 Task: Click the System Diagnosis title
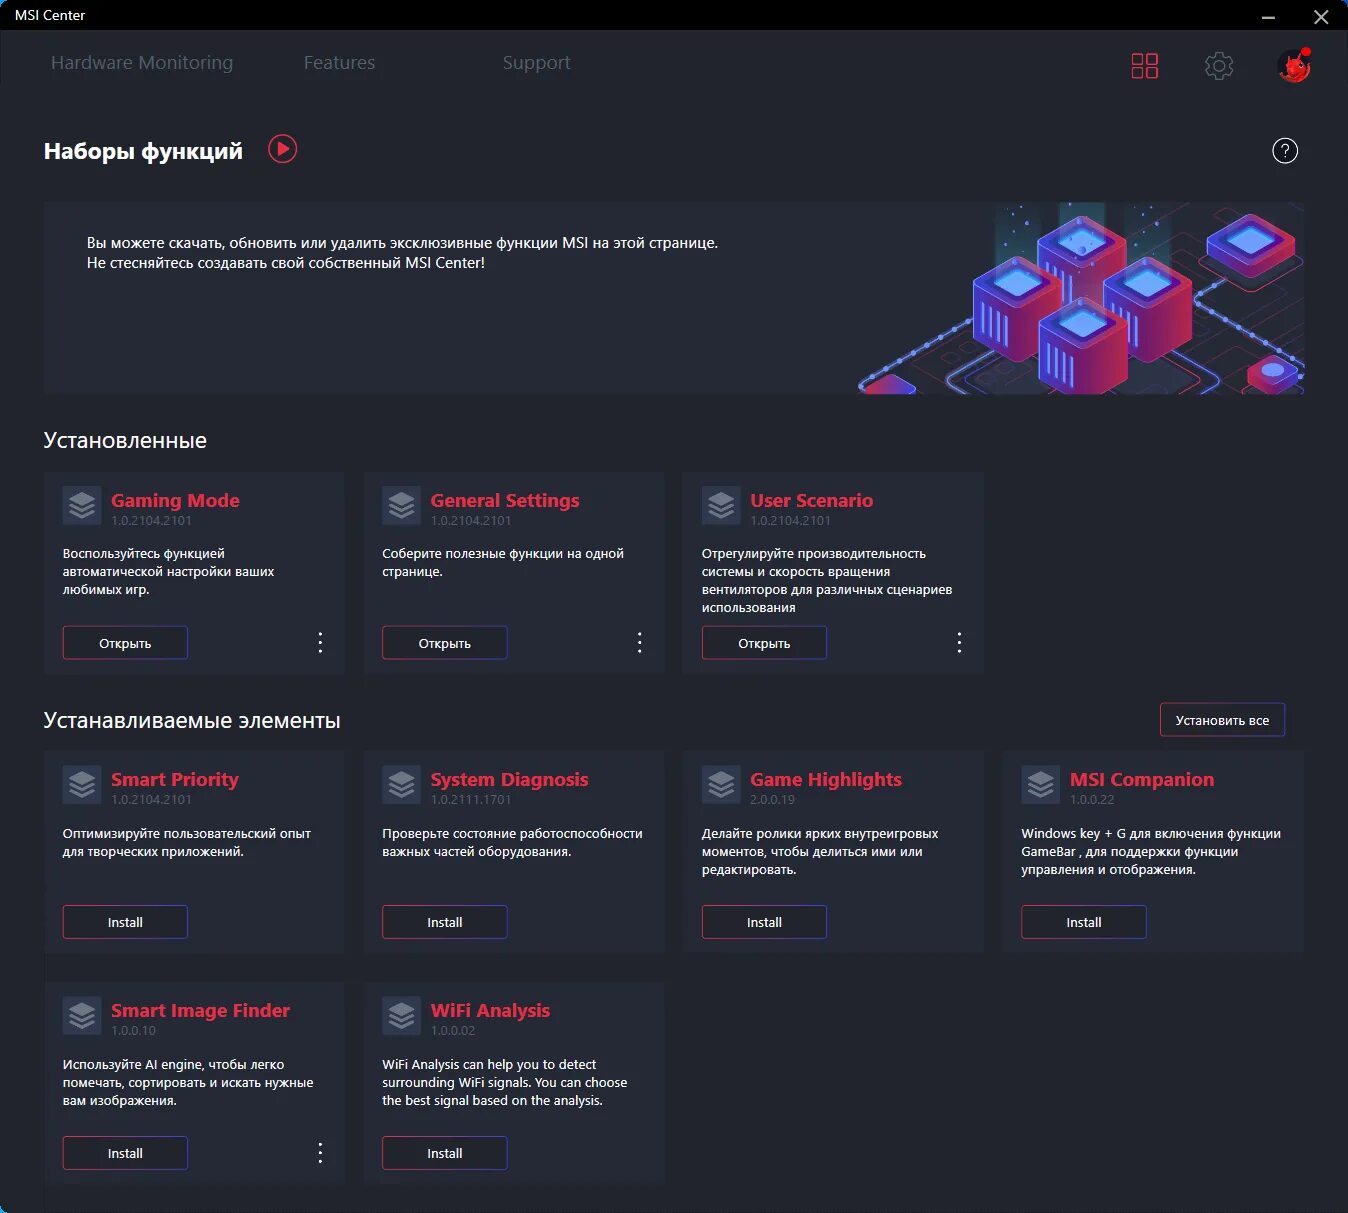[510, 779]
